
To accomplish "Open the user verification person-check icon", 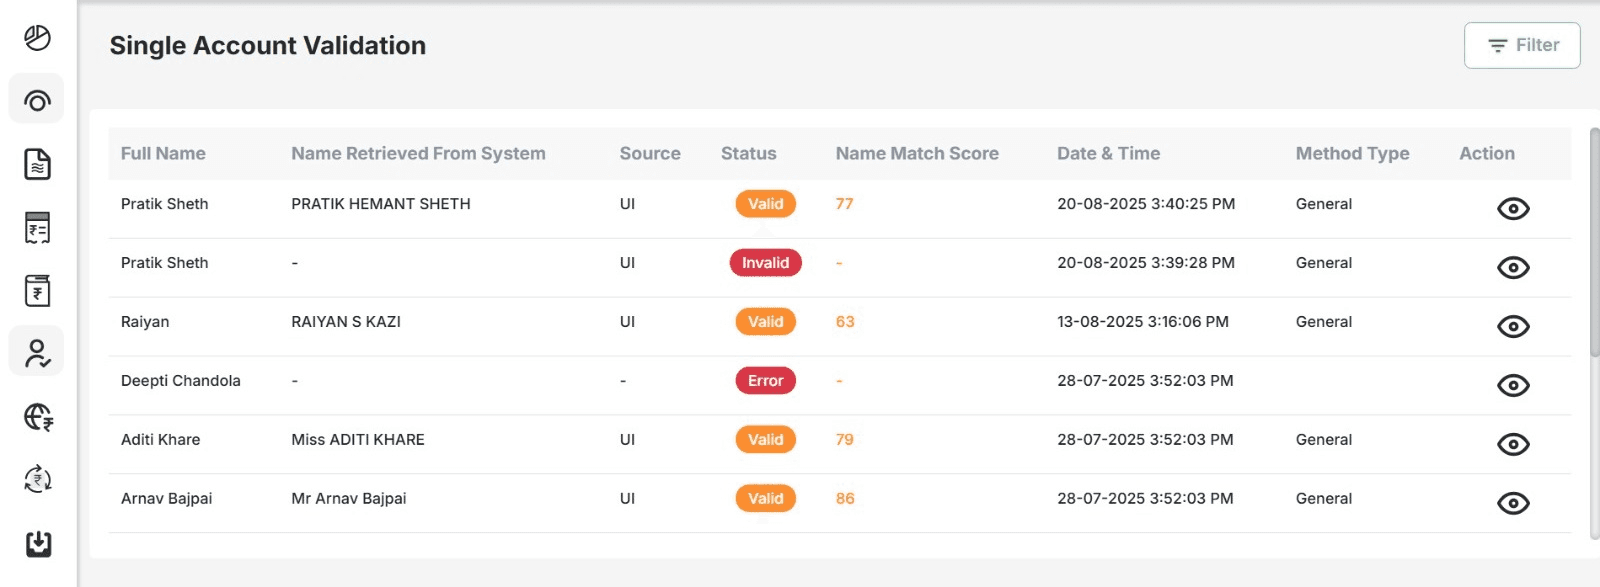I will 37,353.
